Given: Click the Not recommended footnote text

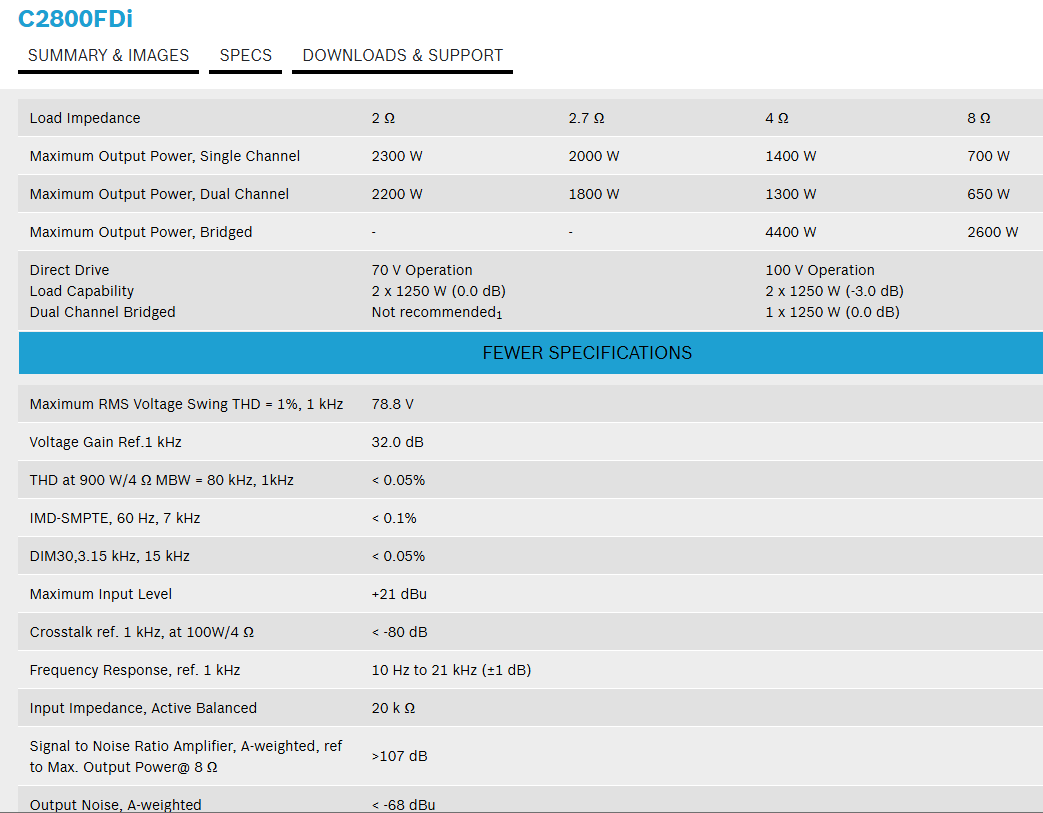Looking at the screenshot, I should [436, 312].
